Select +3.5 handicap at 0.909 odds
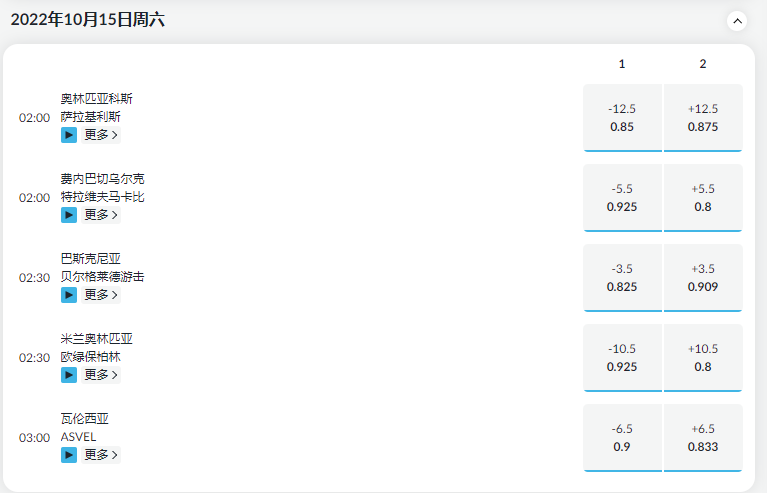The image size is (767, 493). 703,278
